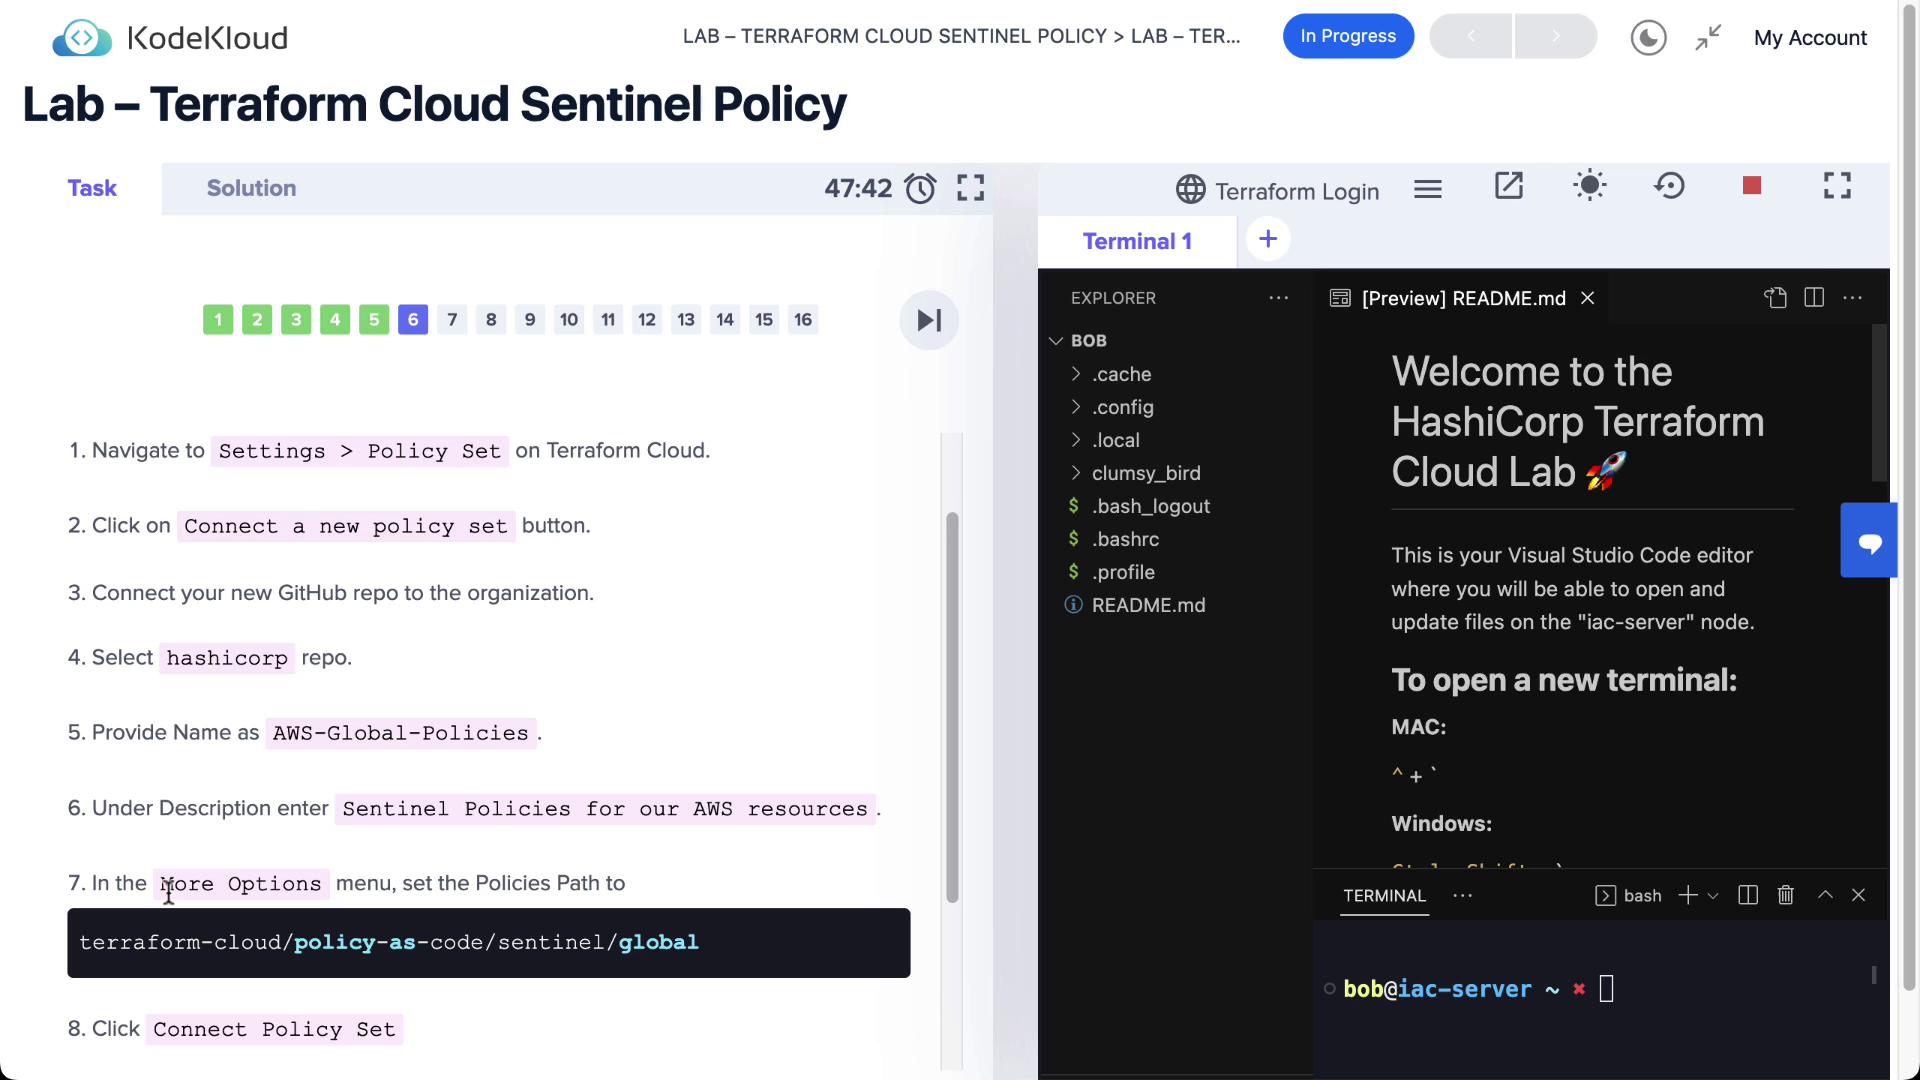Switch to the Solution tab
This screenshot has width=1920, height=1080.
point(251,188)
